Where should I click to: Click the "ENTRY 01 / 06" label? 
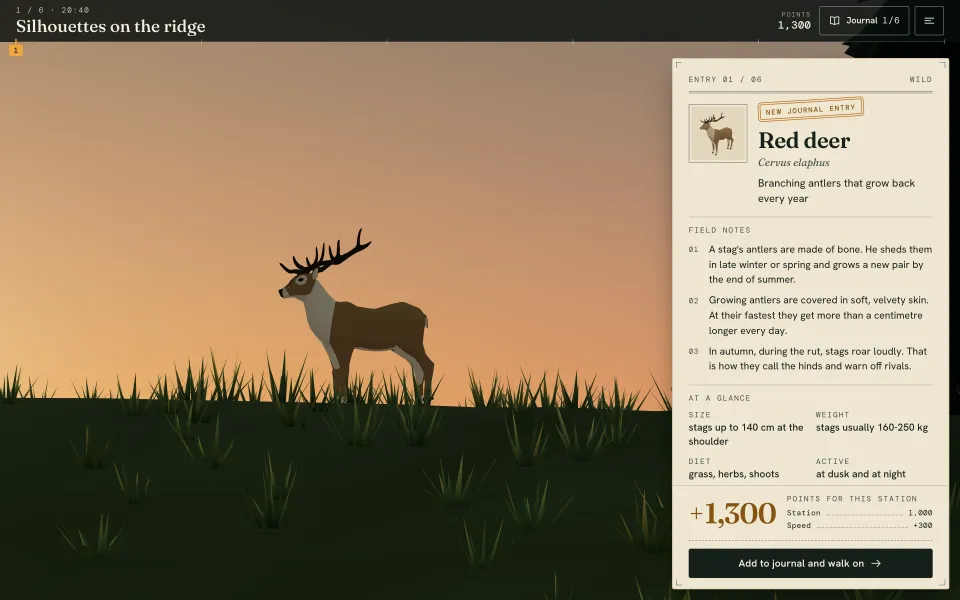[725, 79]
